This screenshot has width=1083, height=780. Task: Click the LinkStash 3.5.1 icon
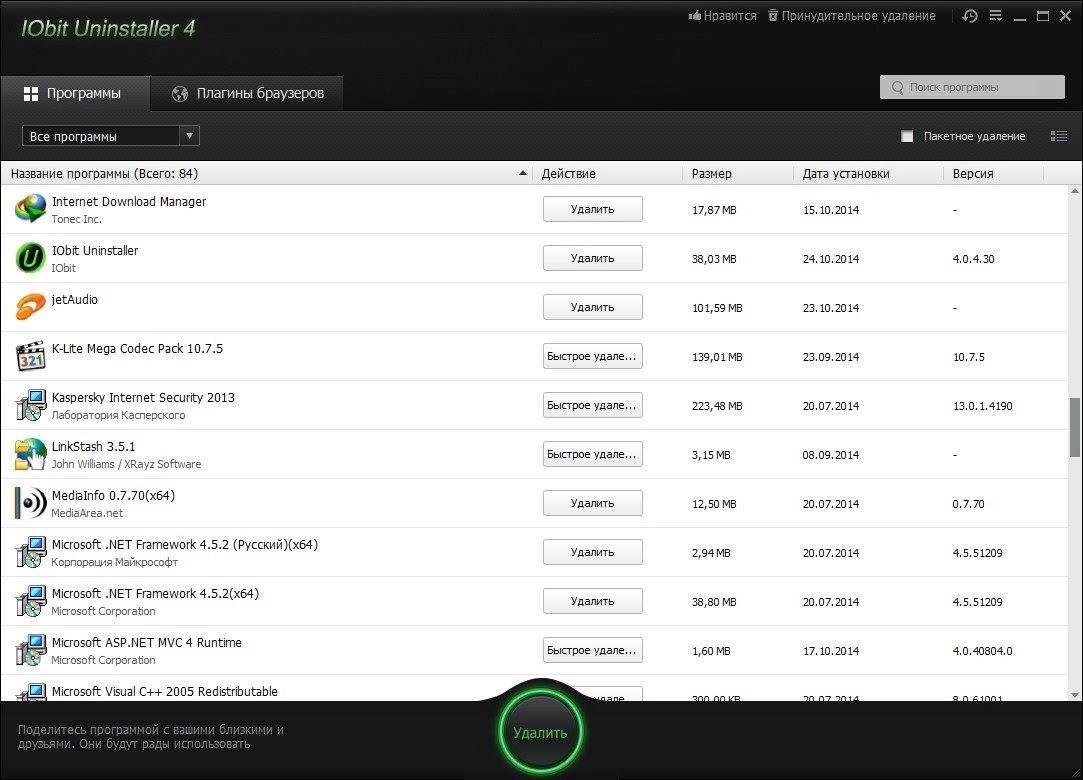30,454
